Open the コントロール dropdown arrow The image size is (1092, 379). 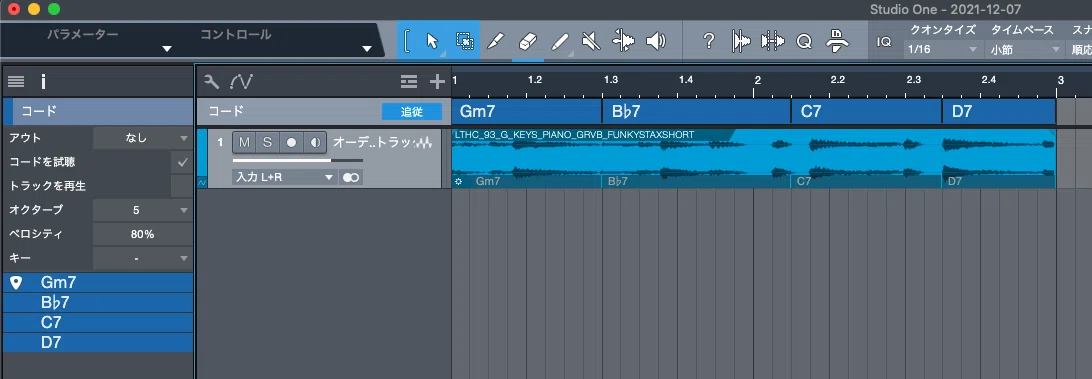click(x=367, y=49)
